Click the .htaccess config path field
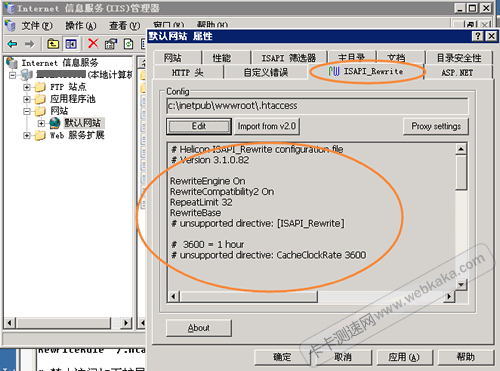The width and height of the screenshot is (500, 371). pos(317,106)
